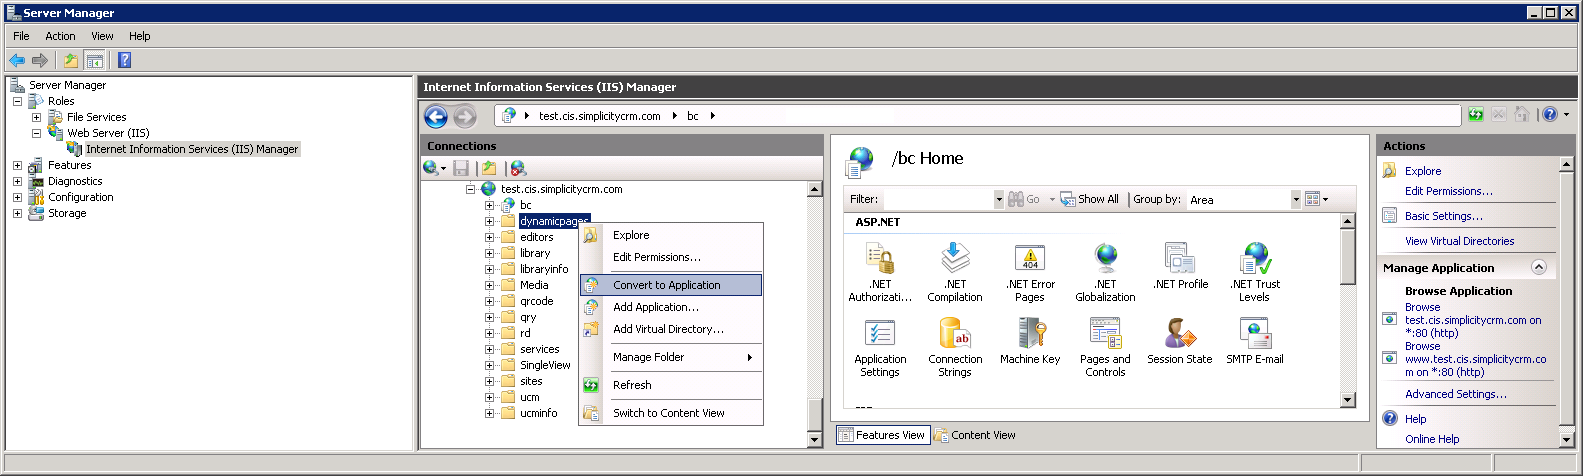Click the show/hide console tree toolbar icon
Screen dimensions: 1583x476
95,60
